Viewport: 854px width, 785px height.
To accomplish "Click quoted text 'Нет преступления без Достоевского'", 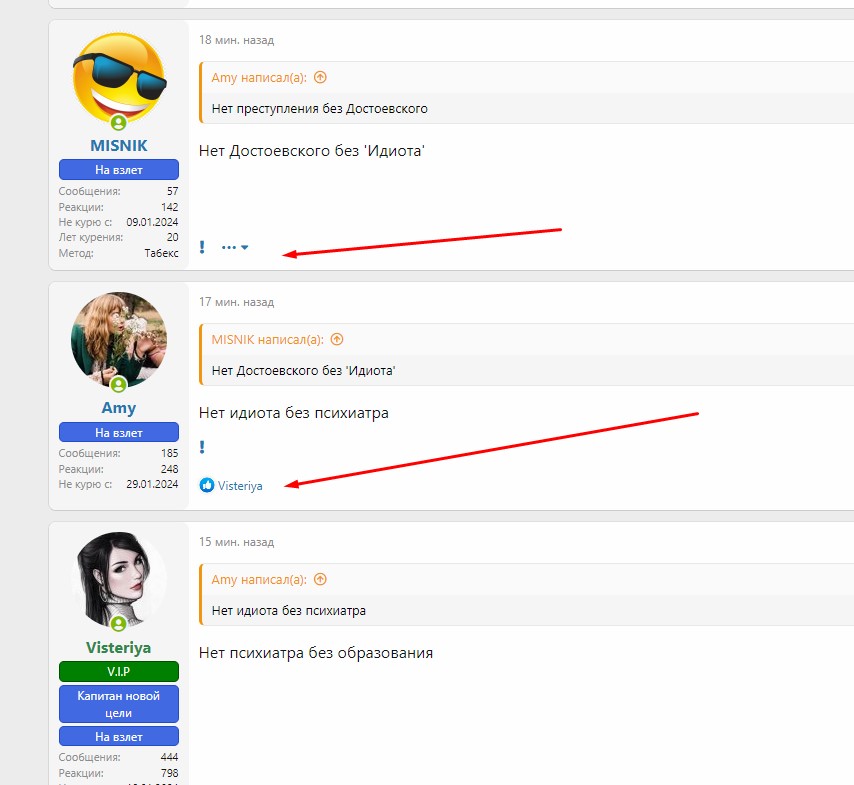I will tap(320, 108).
